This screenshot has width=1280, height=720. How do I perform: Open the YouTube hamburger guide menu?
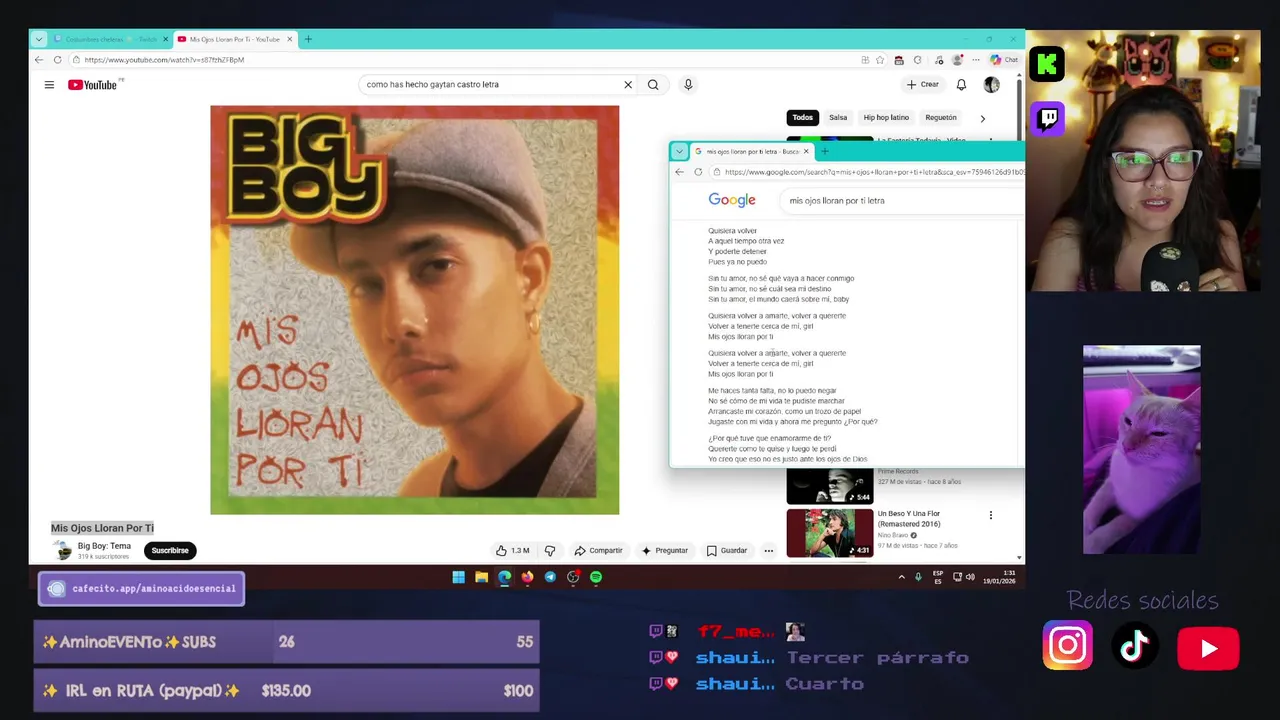coord(49,85)
